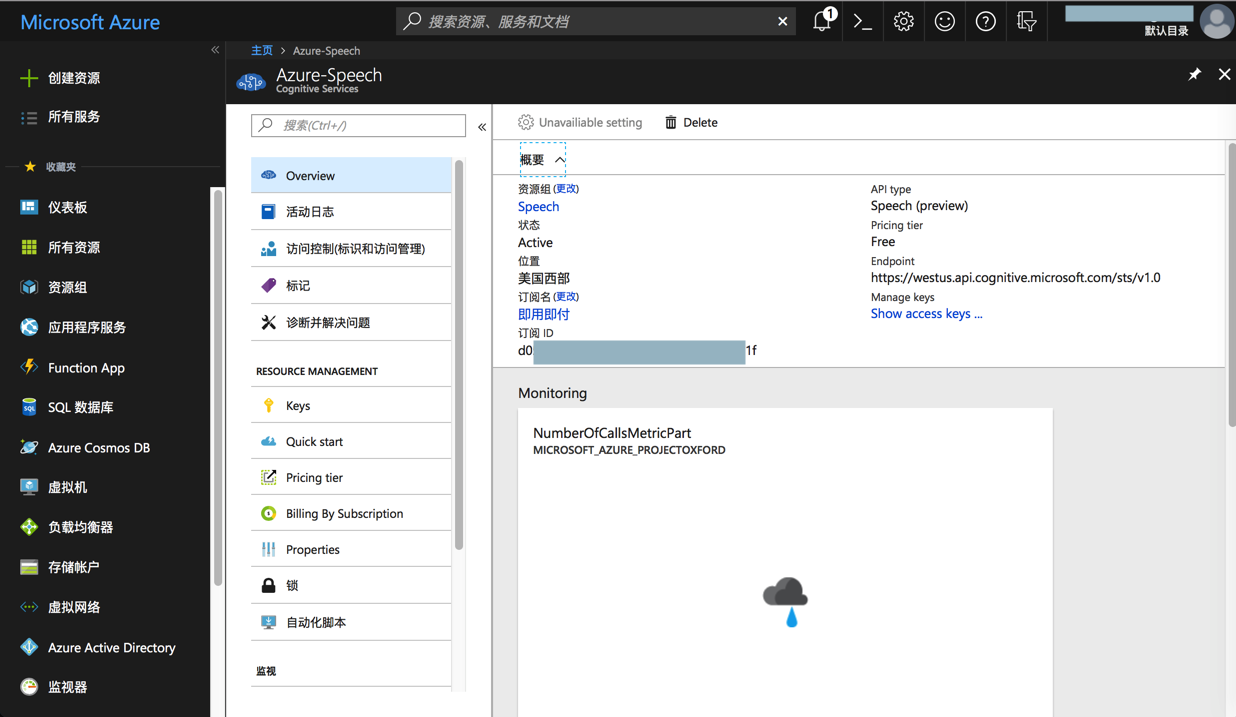Screen dimensions: 1236x717
Task: Open 标记 tags menu item
Action: point(351,286)
